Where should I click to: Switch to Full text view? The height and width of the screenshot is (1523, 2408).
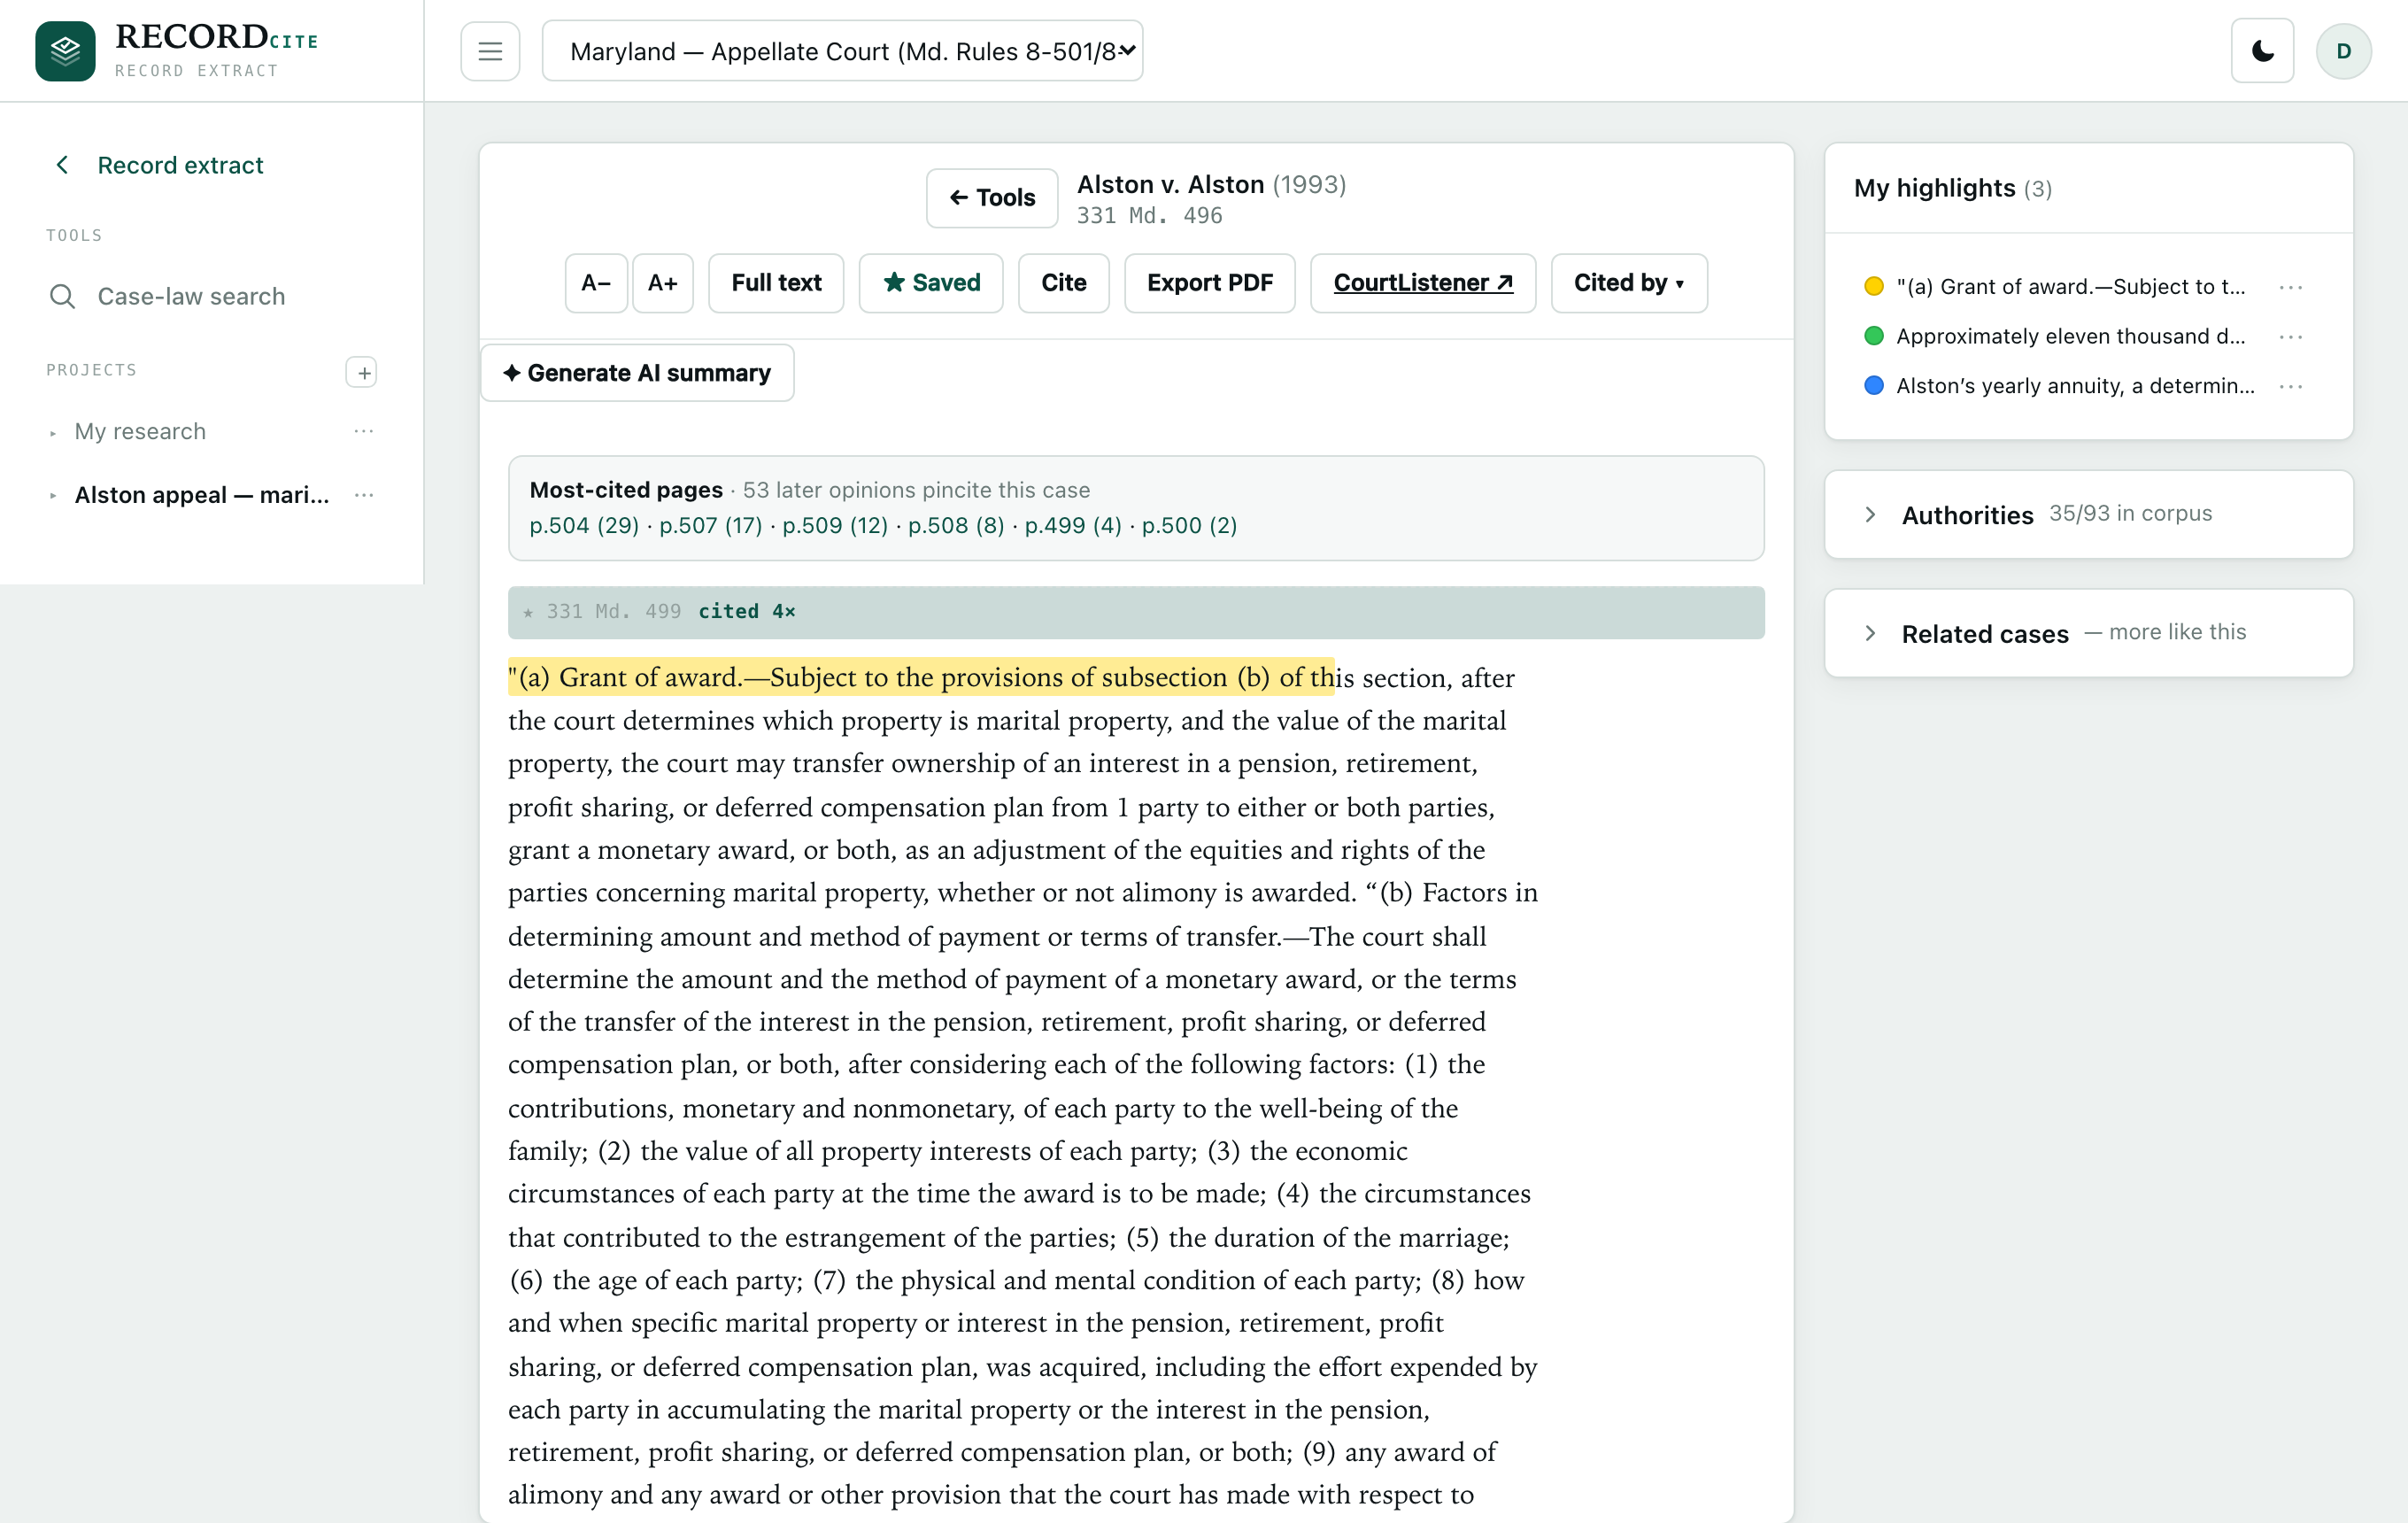776,283
